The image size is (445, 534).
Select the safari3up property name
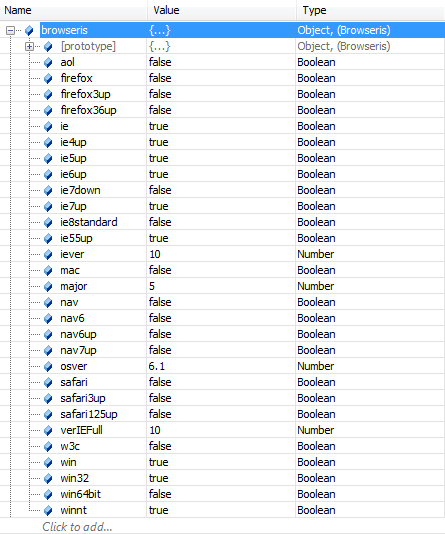[x=83, y=398]
